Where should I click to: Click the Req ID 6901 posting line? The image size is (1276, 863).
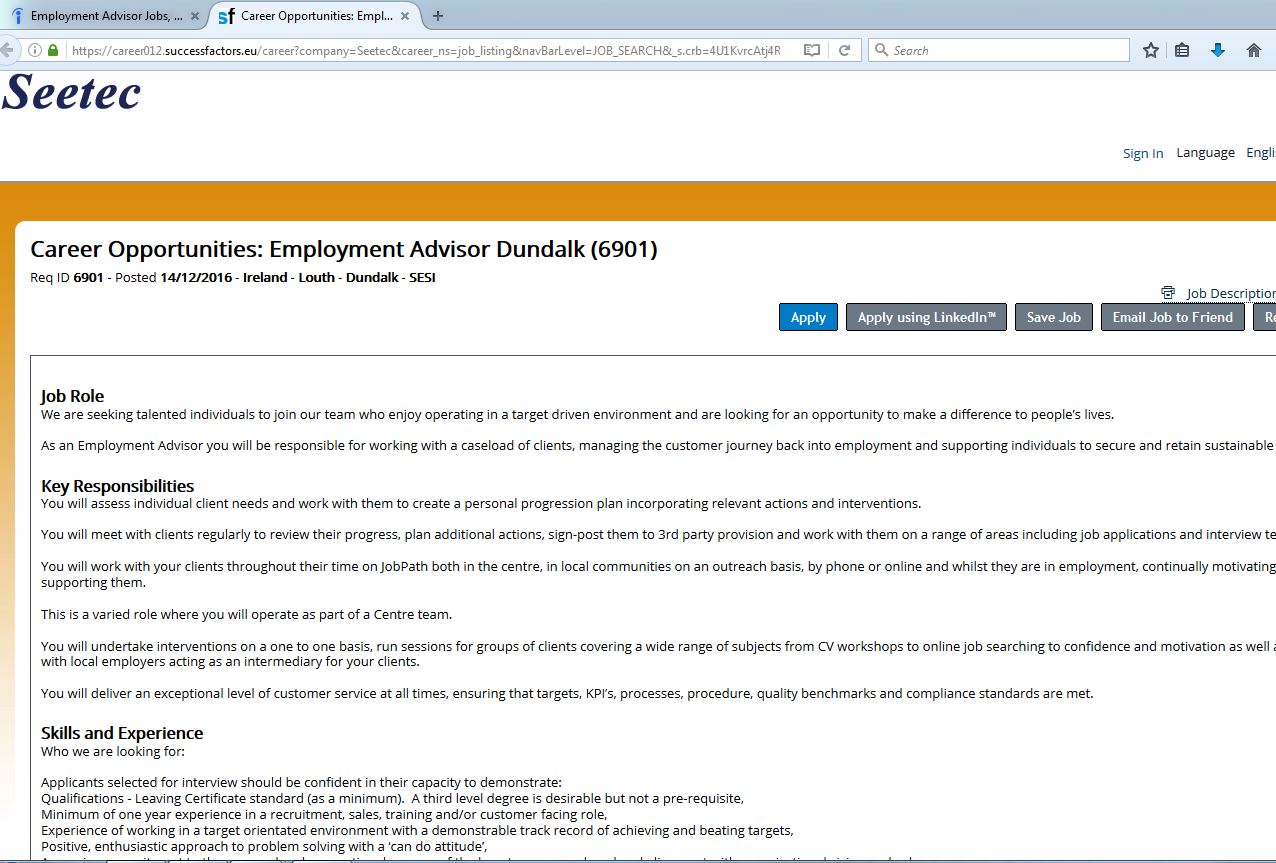click(233, 277)
